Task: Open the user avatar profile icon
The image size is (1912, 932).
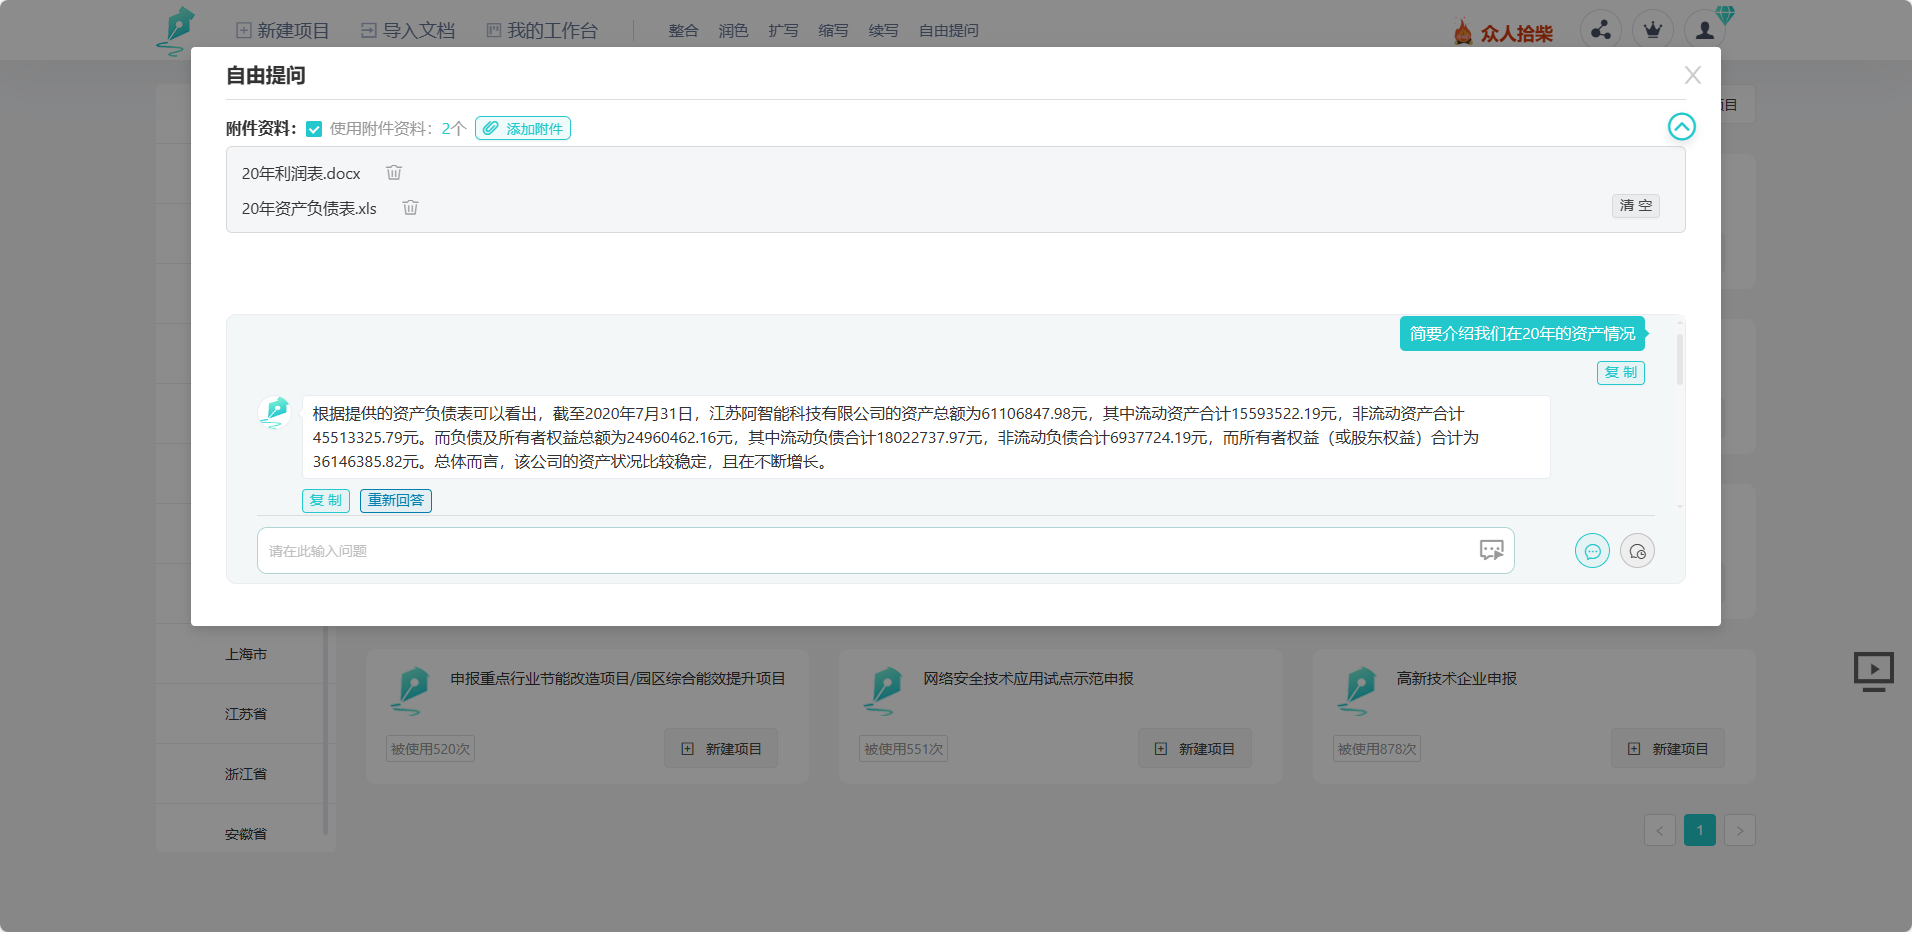Action: (x=1705, y=30)
